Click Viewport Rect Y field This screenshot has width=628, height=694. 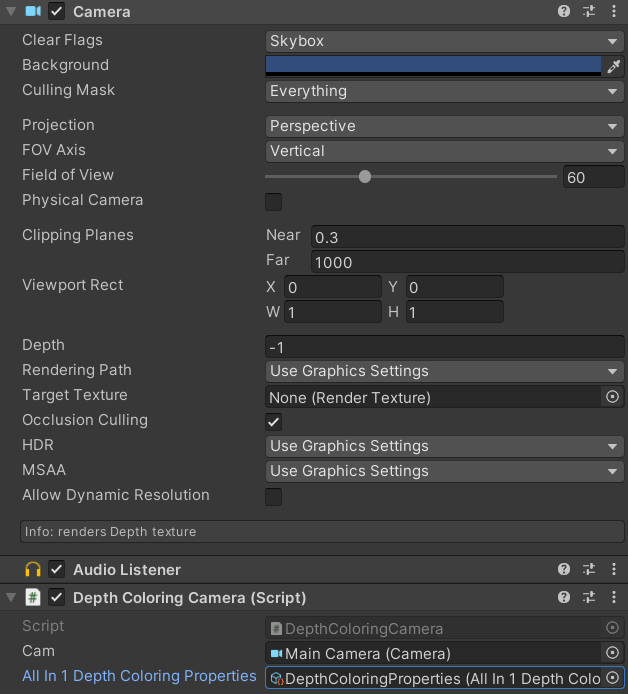tap(455, 287)
